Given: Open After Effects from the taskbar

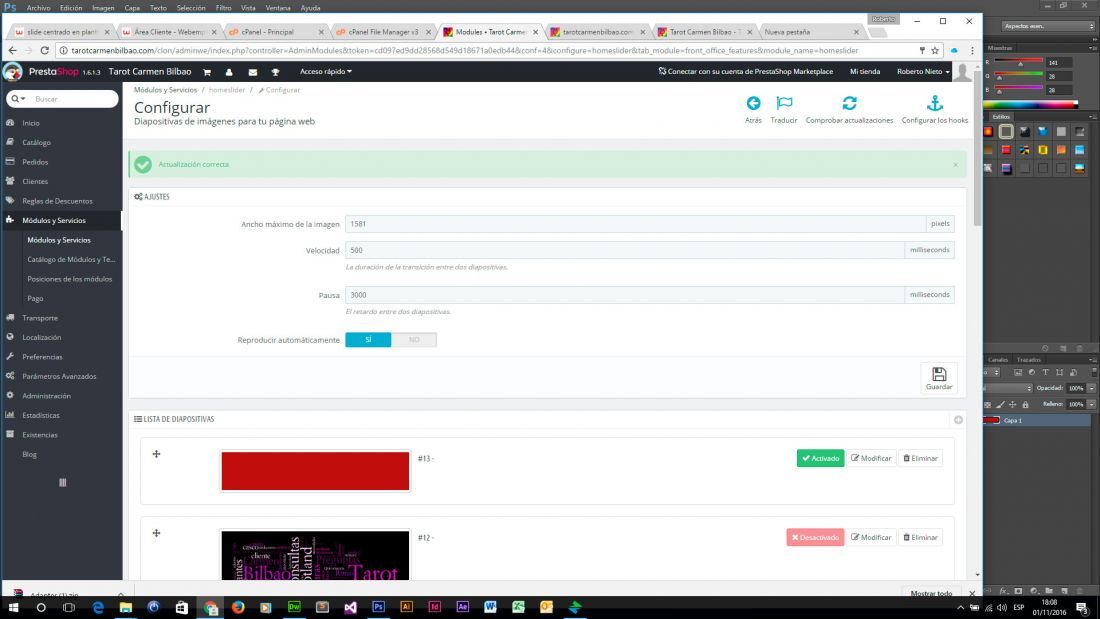Looking at the screenshot, I should click(x=462, y=607).
